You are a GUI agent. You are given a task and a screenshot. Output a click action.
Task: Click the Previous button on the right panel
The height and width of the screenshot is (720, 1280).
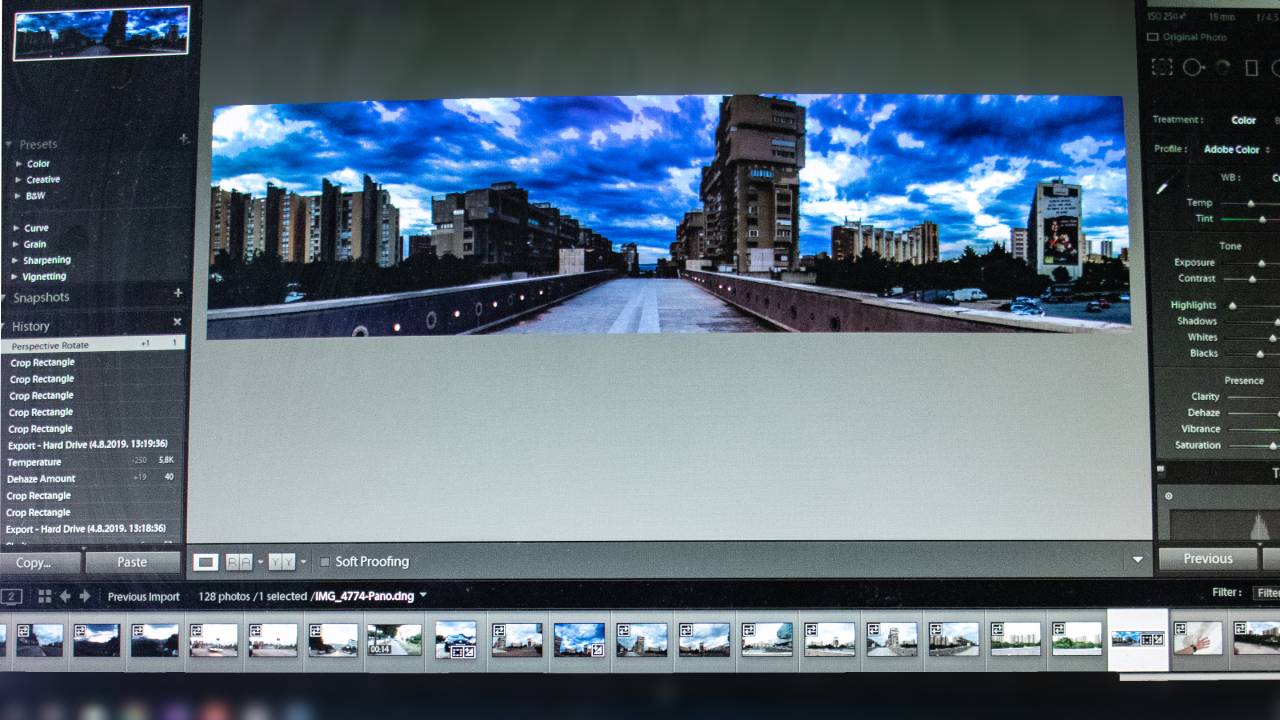pos(1207,558)
